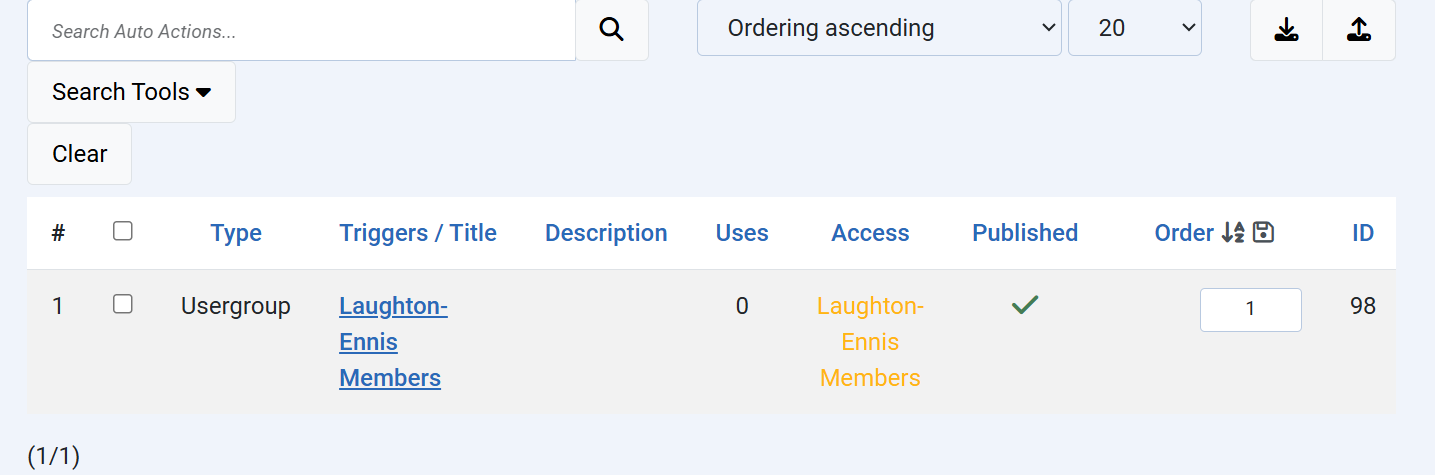
Task: Click the Order sort arrows icon
Action: pyautogui.click(x=1233, y=233)
